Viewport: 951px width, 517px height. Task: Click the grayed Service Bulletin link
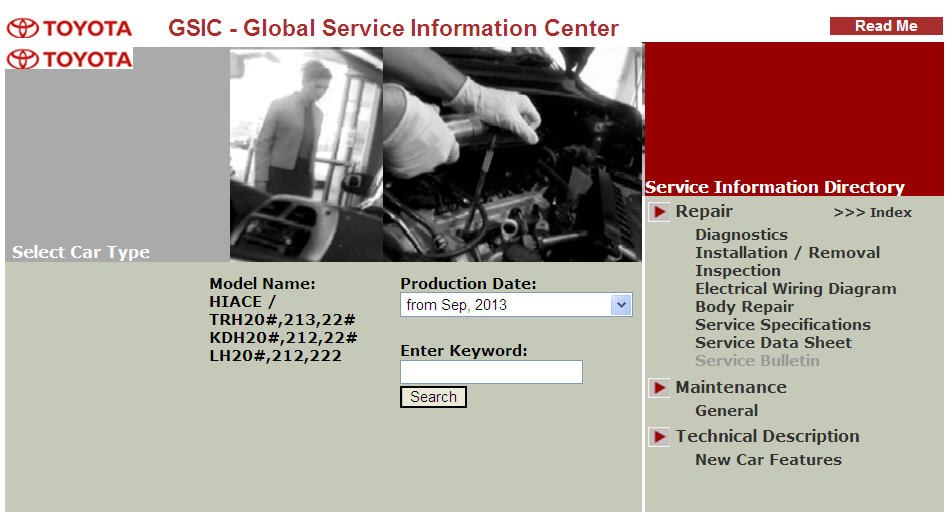[757, 360]
